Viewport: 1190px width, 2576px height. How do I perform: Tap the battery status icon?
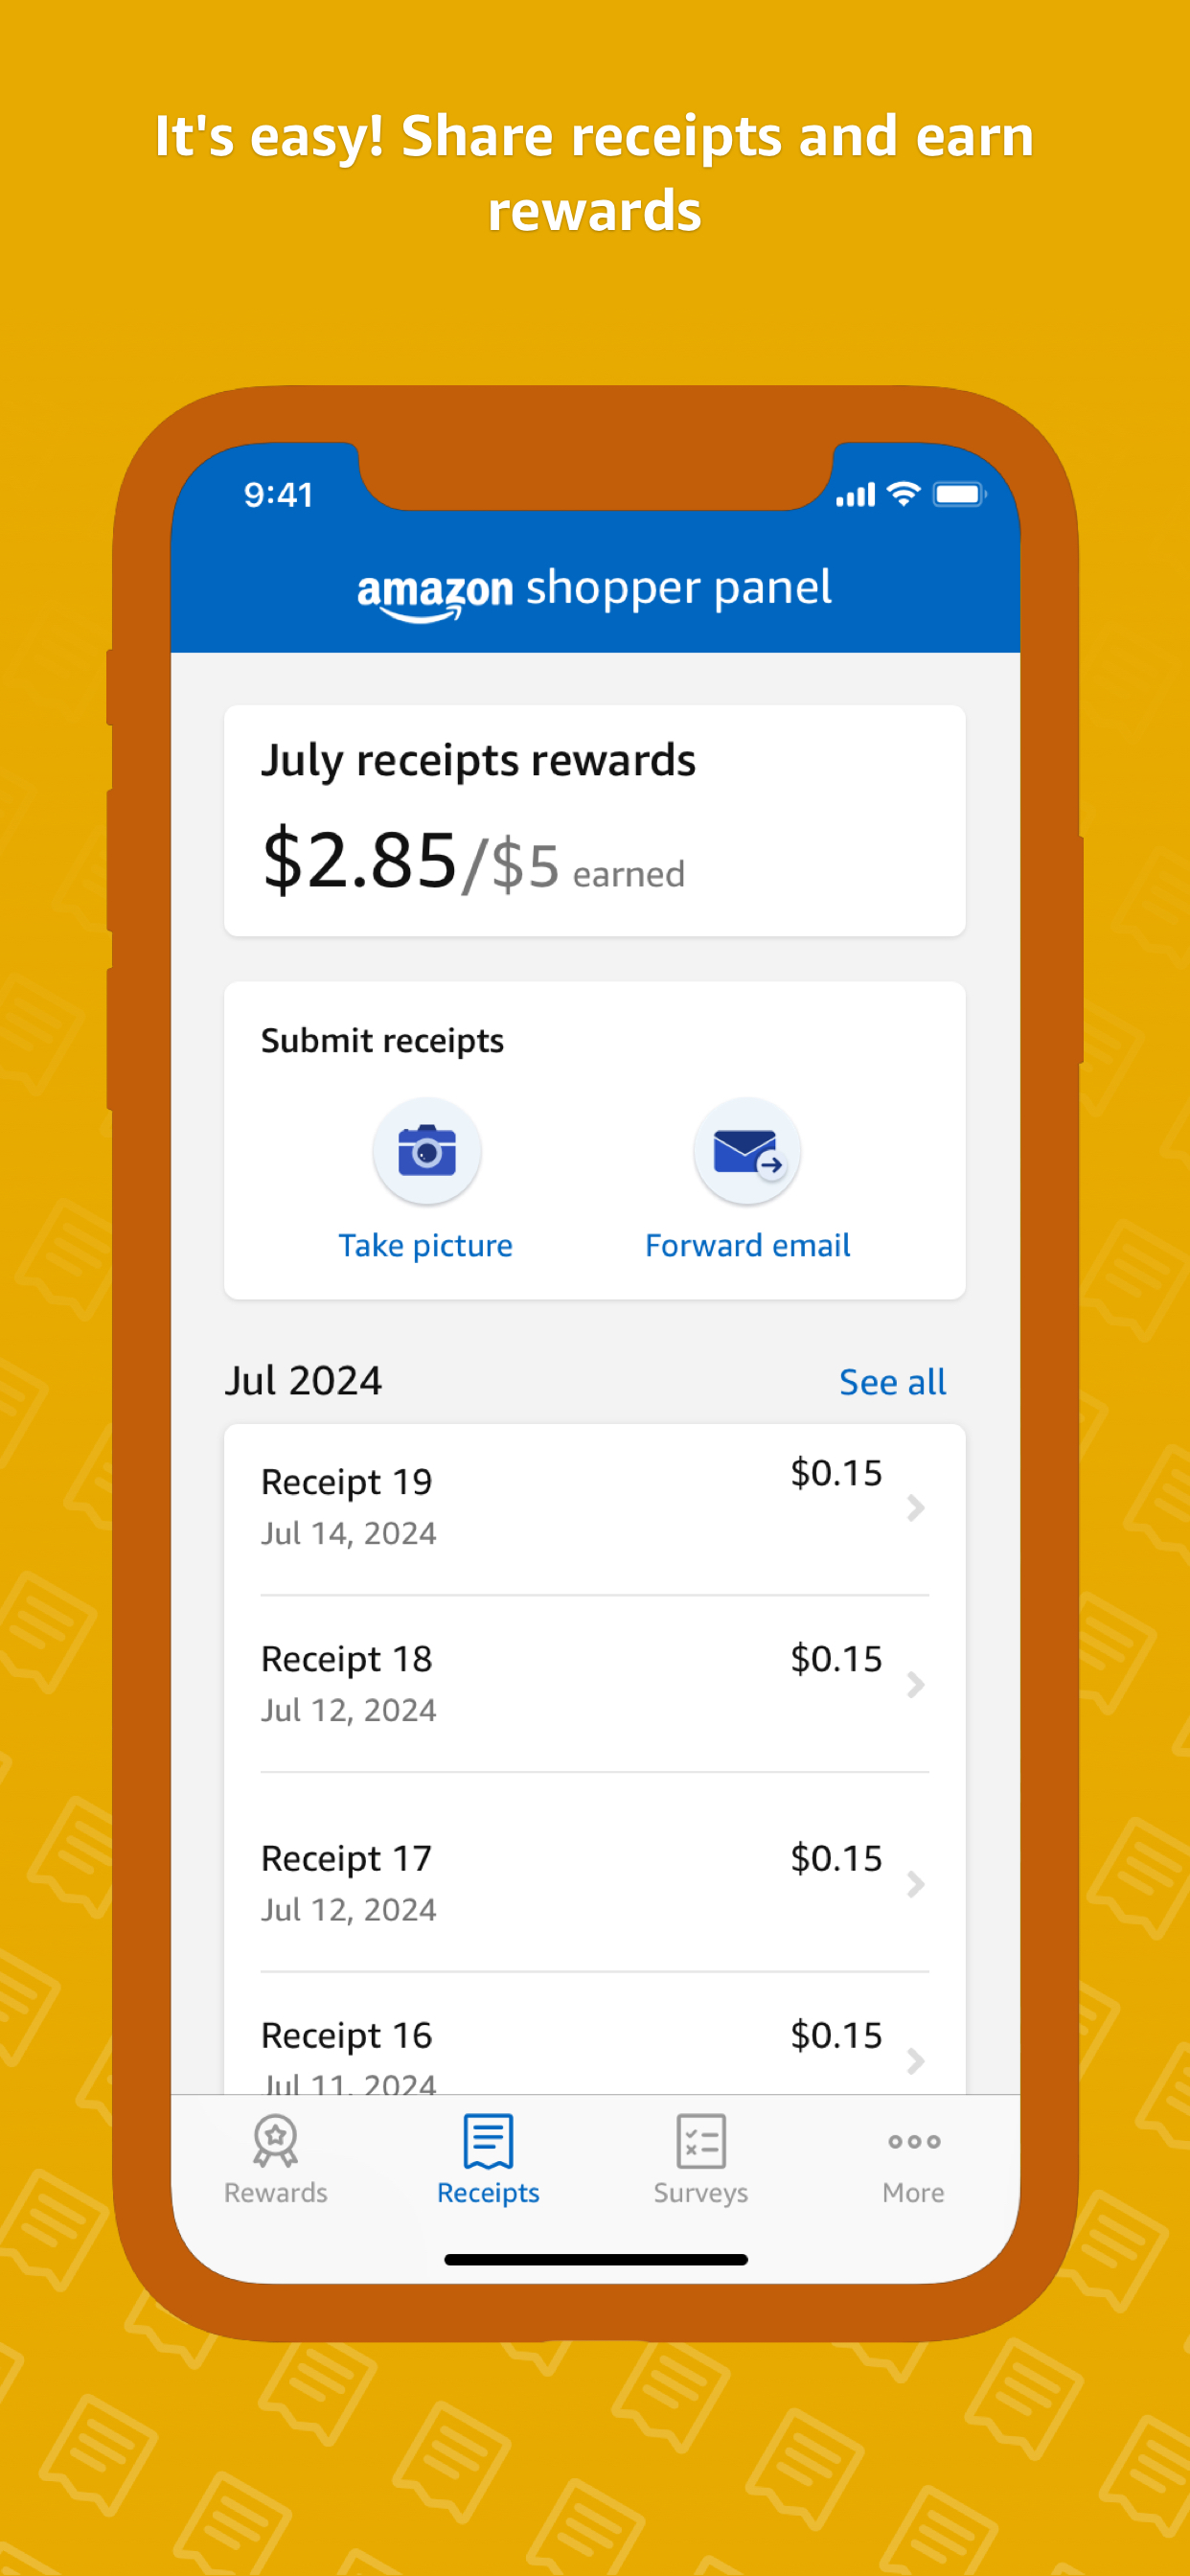959,494
